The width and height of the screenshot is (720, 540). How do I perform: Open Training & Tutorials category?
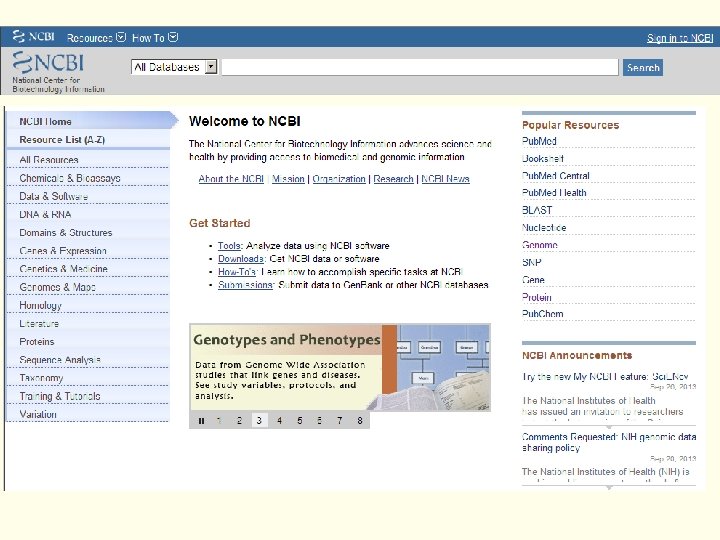60,396
